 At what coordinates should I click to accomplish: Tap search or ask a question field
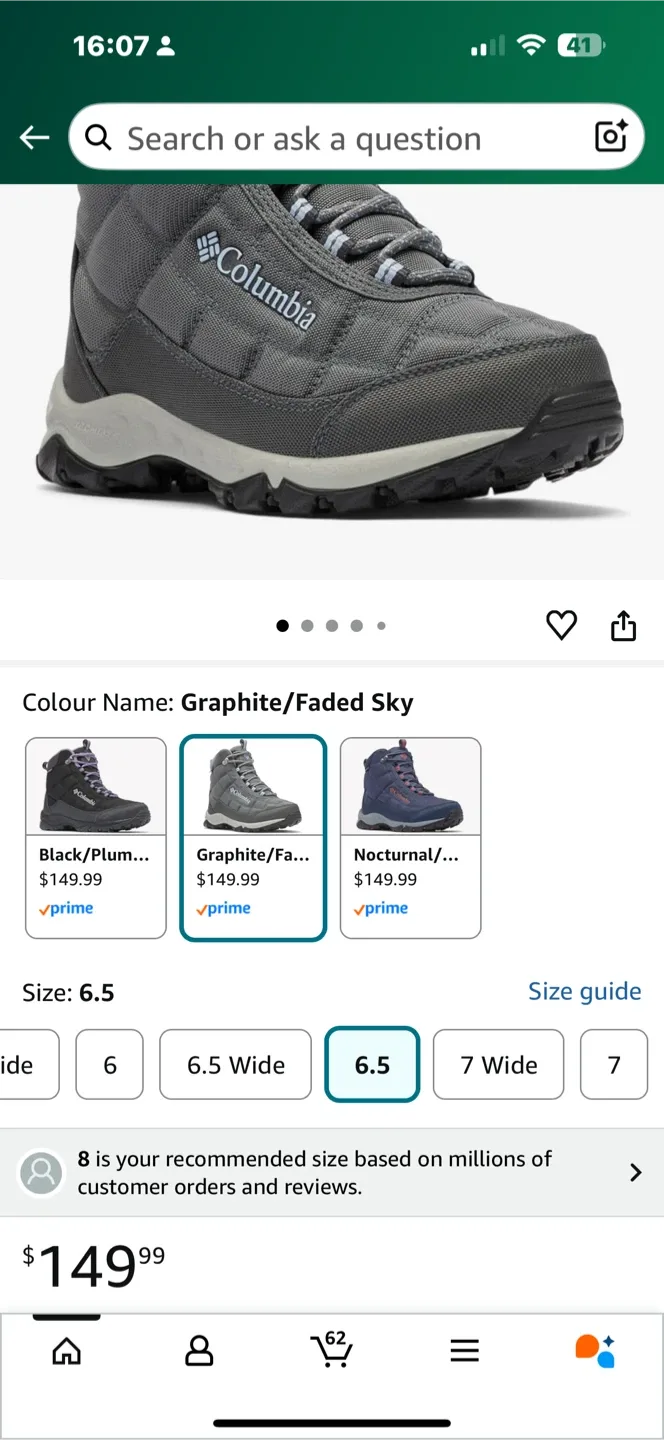point(330,138)
